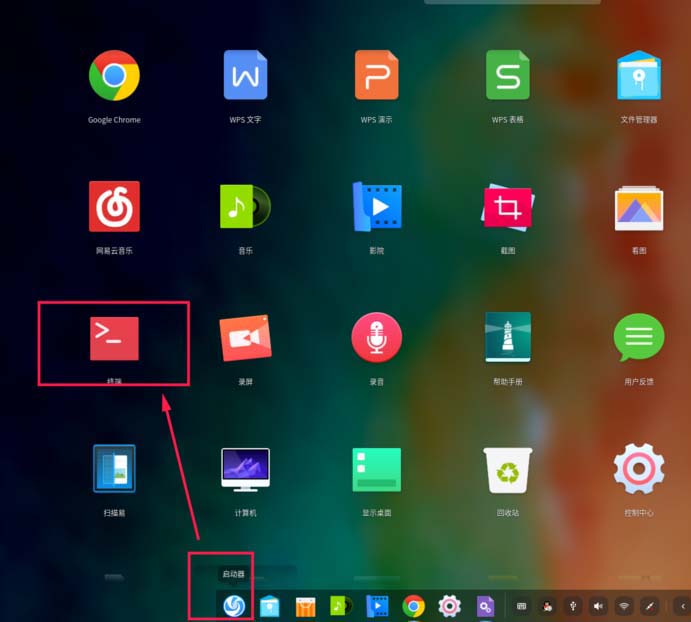
Task: Open the green 用户反馈 feedback app
Action: [639, 337]
